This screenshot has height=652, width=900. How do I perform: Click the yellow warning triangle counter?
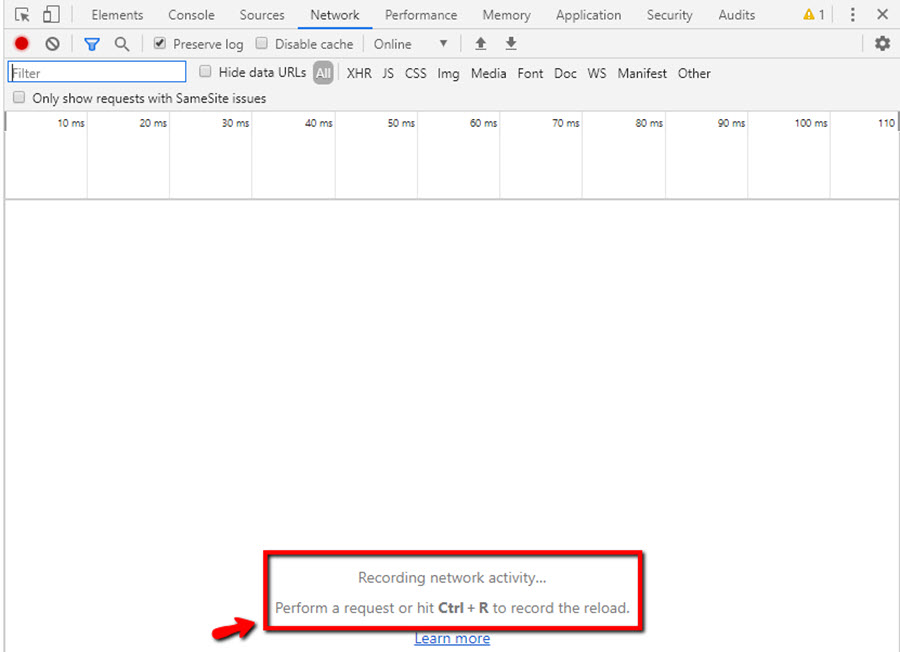(814, 14)
